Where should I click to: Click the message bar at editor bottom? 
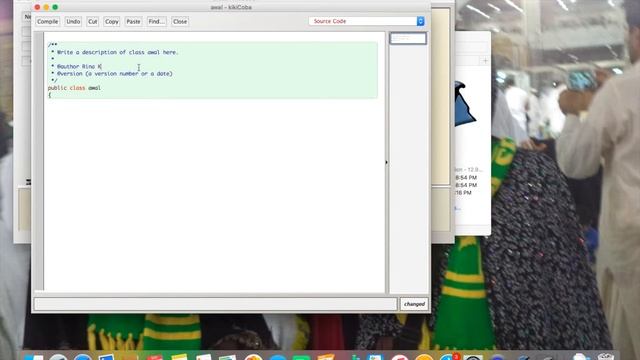point(216,304)
